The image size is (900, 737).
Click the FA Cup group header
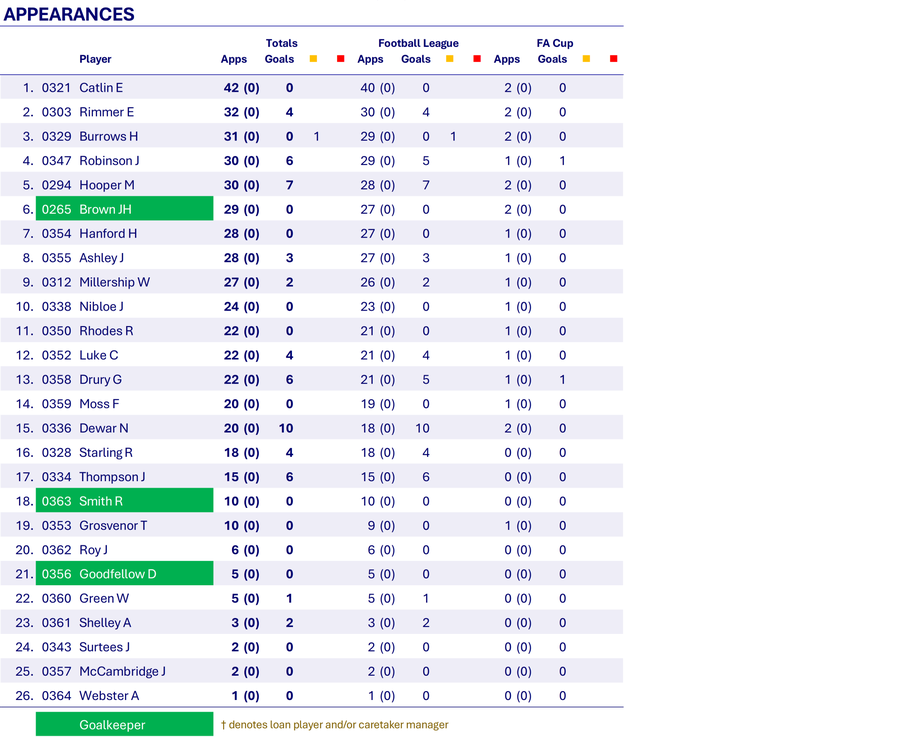555,43
